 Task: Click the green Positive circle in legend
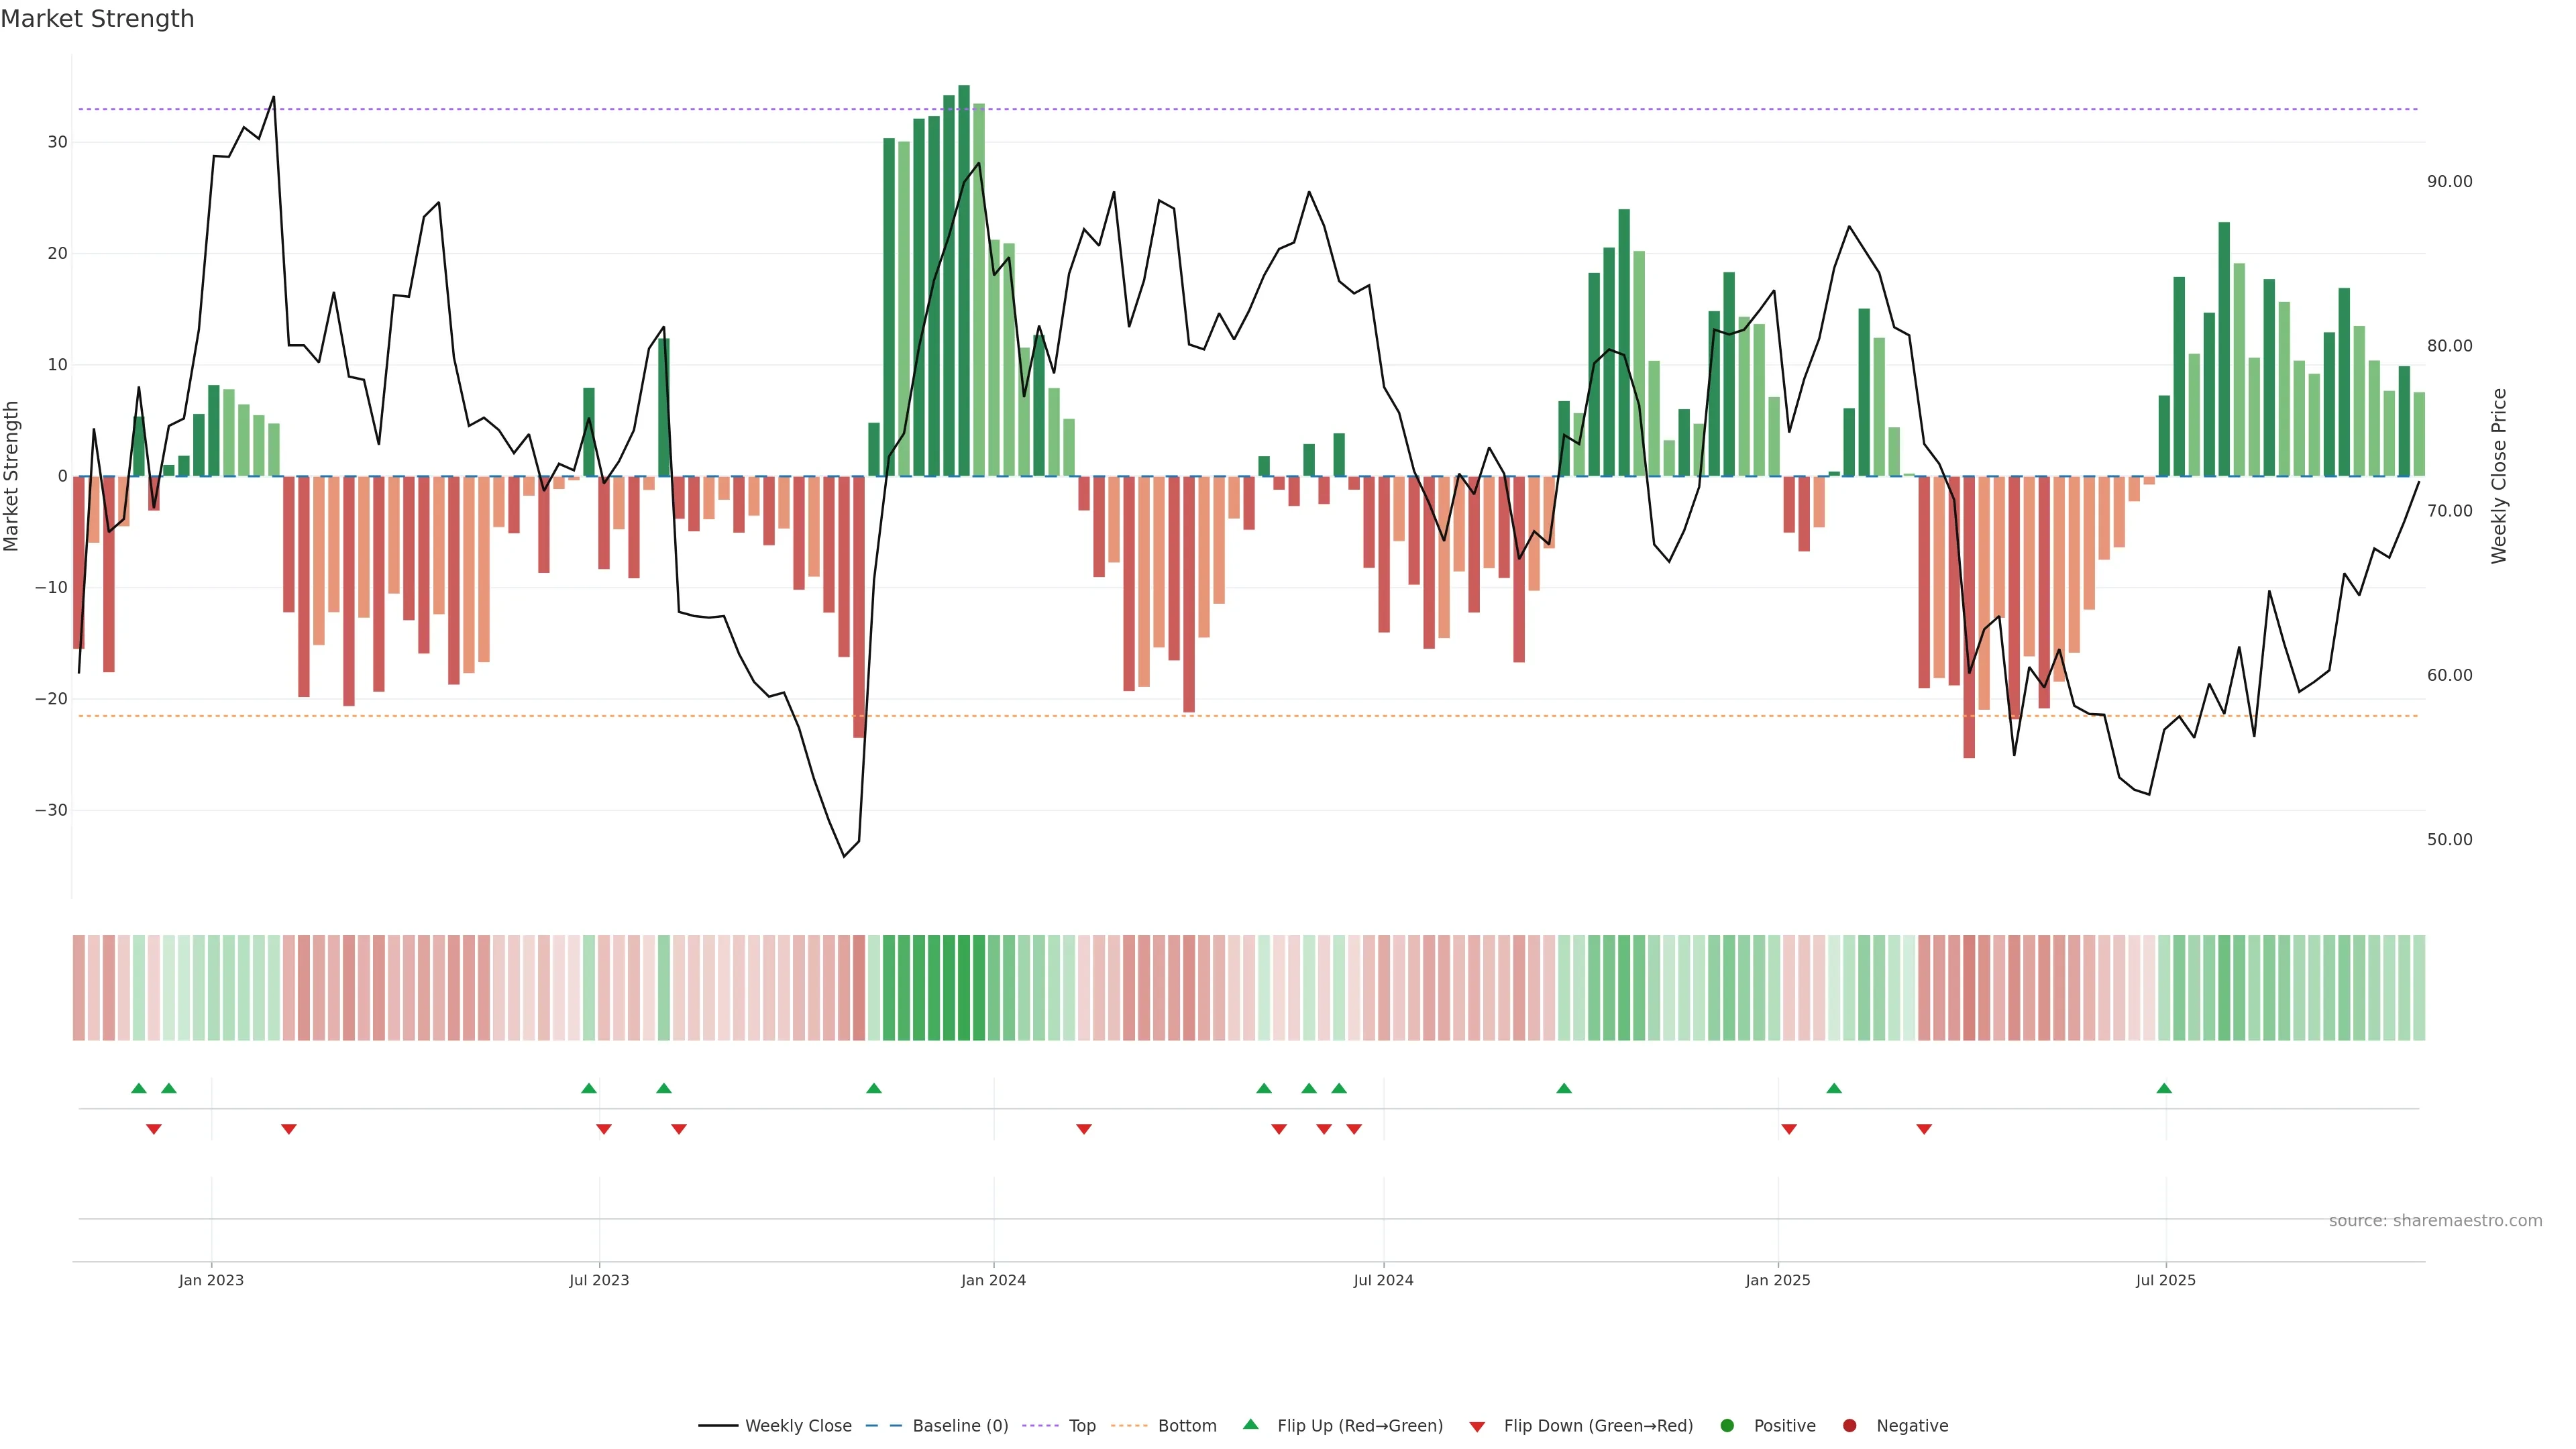1727,1426
